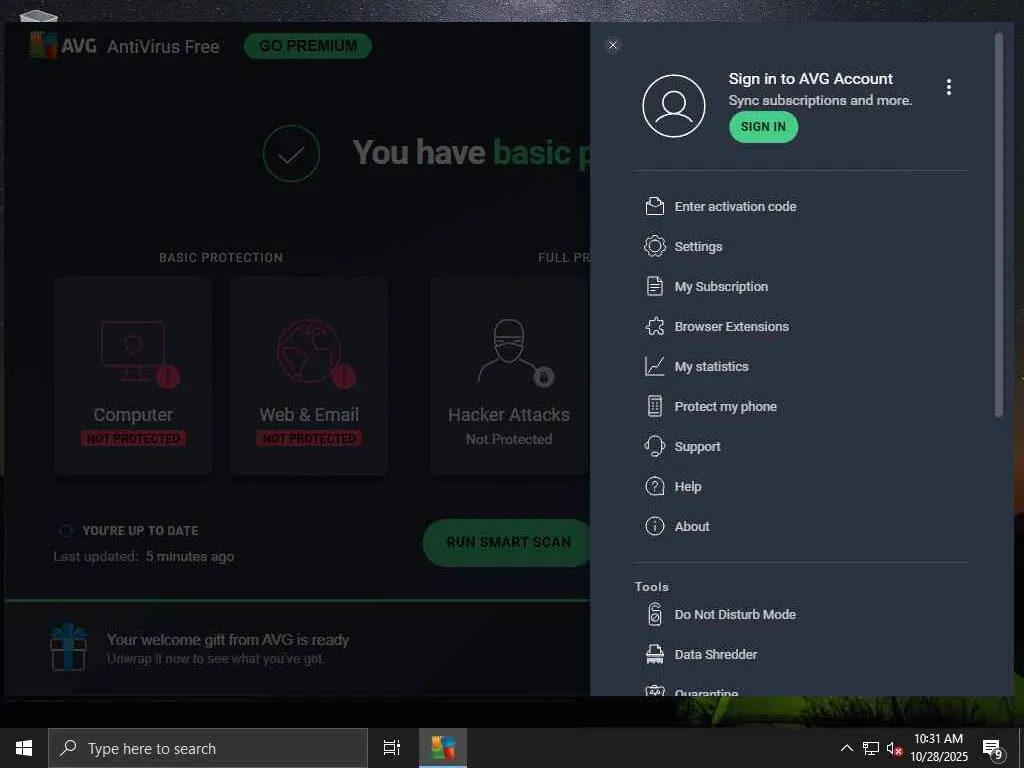This screenshot has height=768, width=1024.
Task: Click the chart icon beside My statistics
Action: click(x=654, y=366)
